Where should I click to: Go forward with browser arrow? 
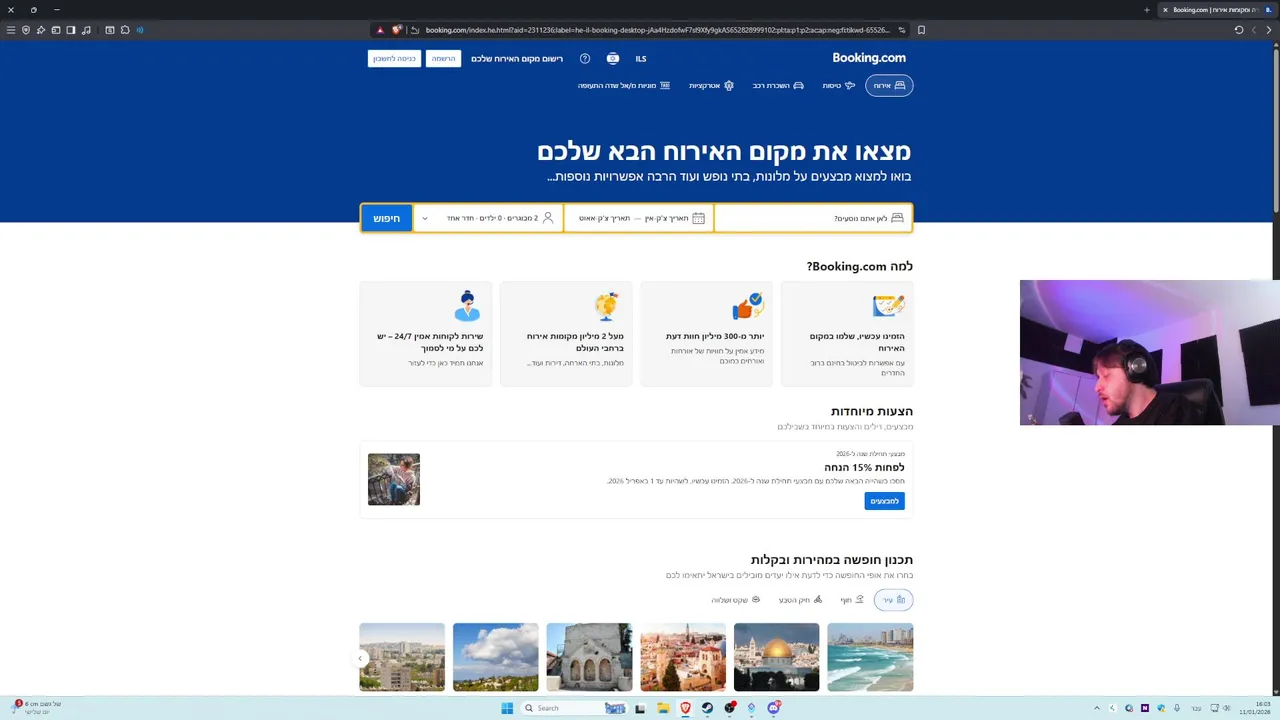pyautogui.click(x=1269, y=30)
